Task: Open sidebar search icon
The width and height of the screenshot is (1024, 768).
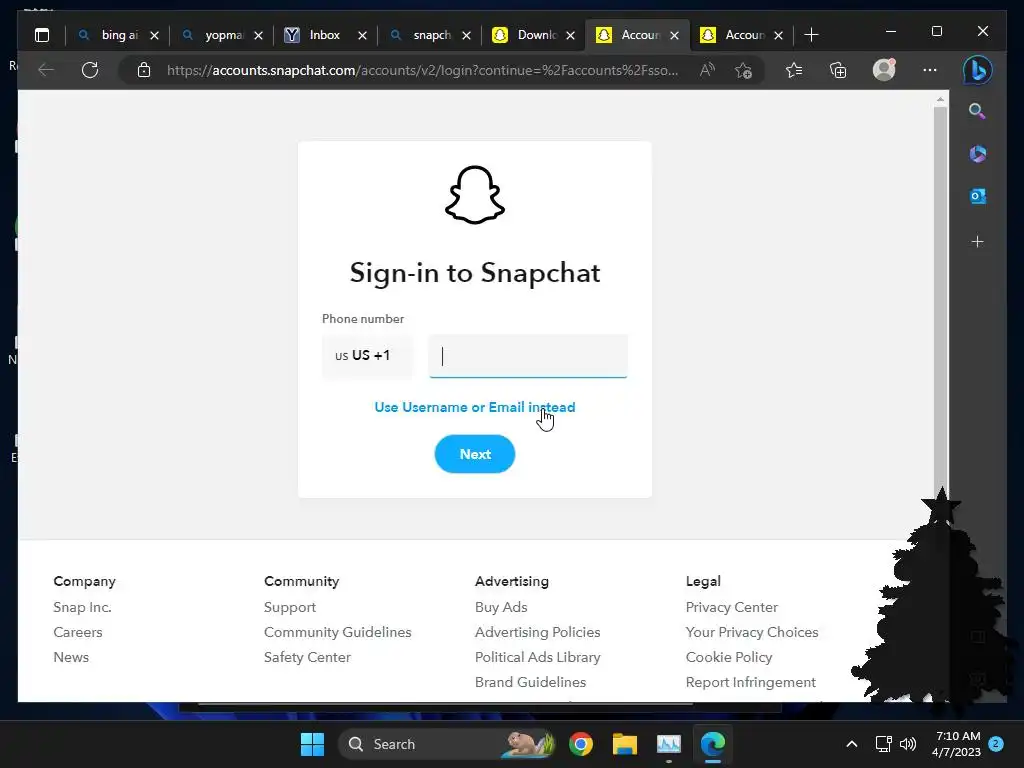Action: coord(977,111)
